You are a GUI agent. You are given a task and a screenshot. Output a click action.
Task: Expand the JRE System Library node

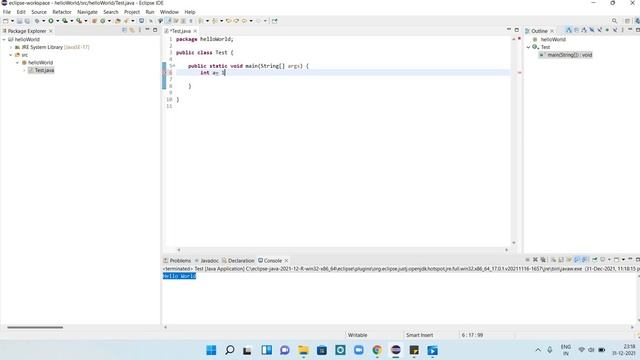point(11,47)
